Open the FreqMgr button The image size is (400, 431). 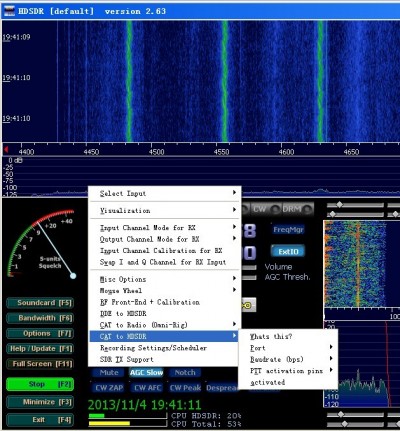288,229
